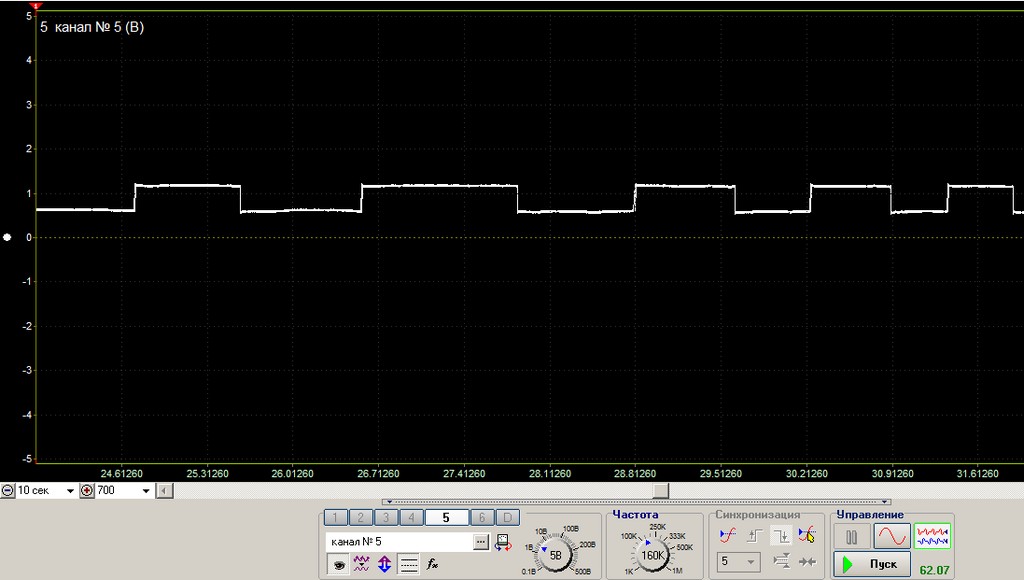
Task: Toggle the dashed lines display style button
Action: tap(408, 564)
